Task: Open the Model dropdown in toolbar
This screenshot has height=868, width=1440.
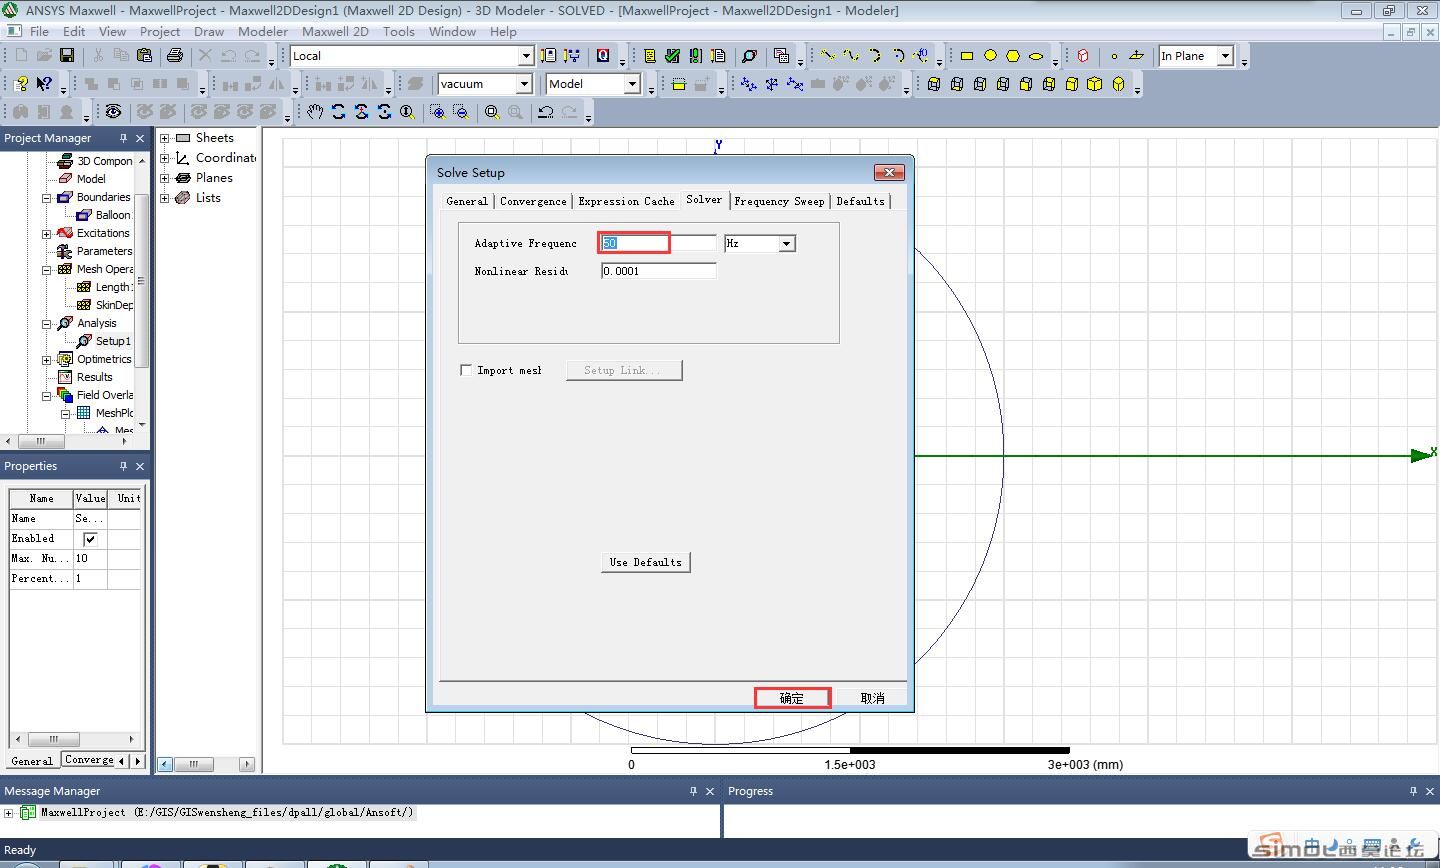Action: 632,84
